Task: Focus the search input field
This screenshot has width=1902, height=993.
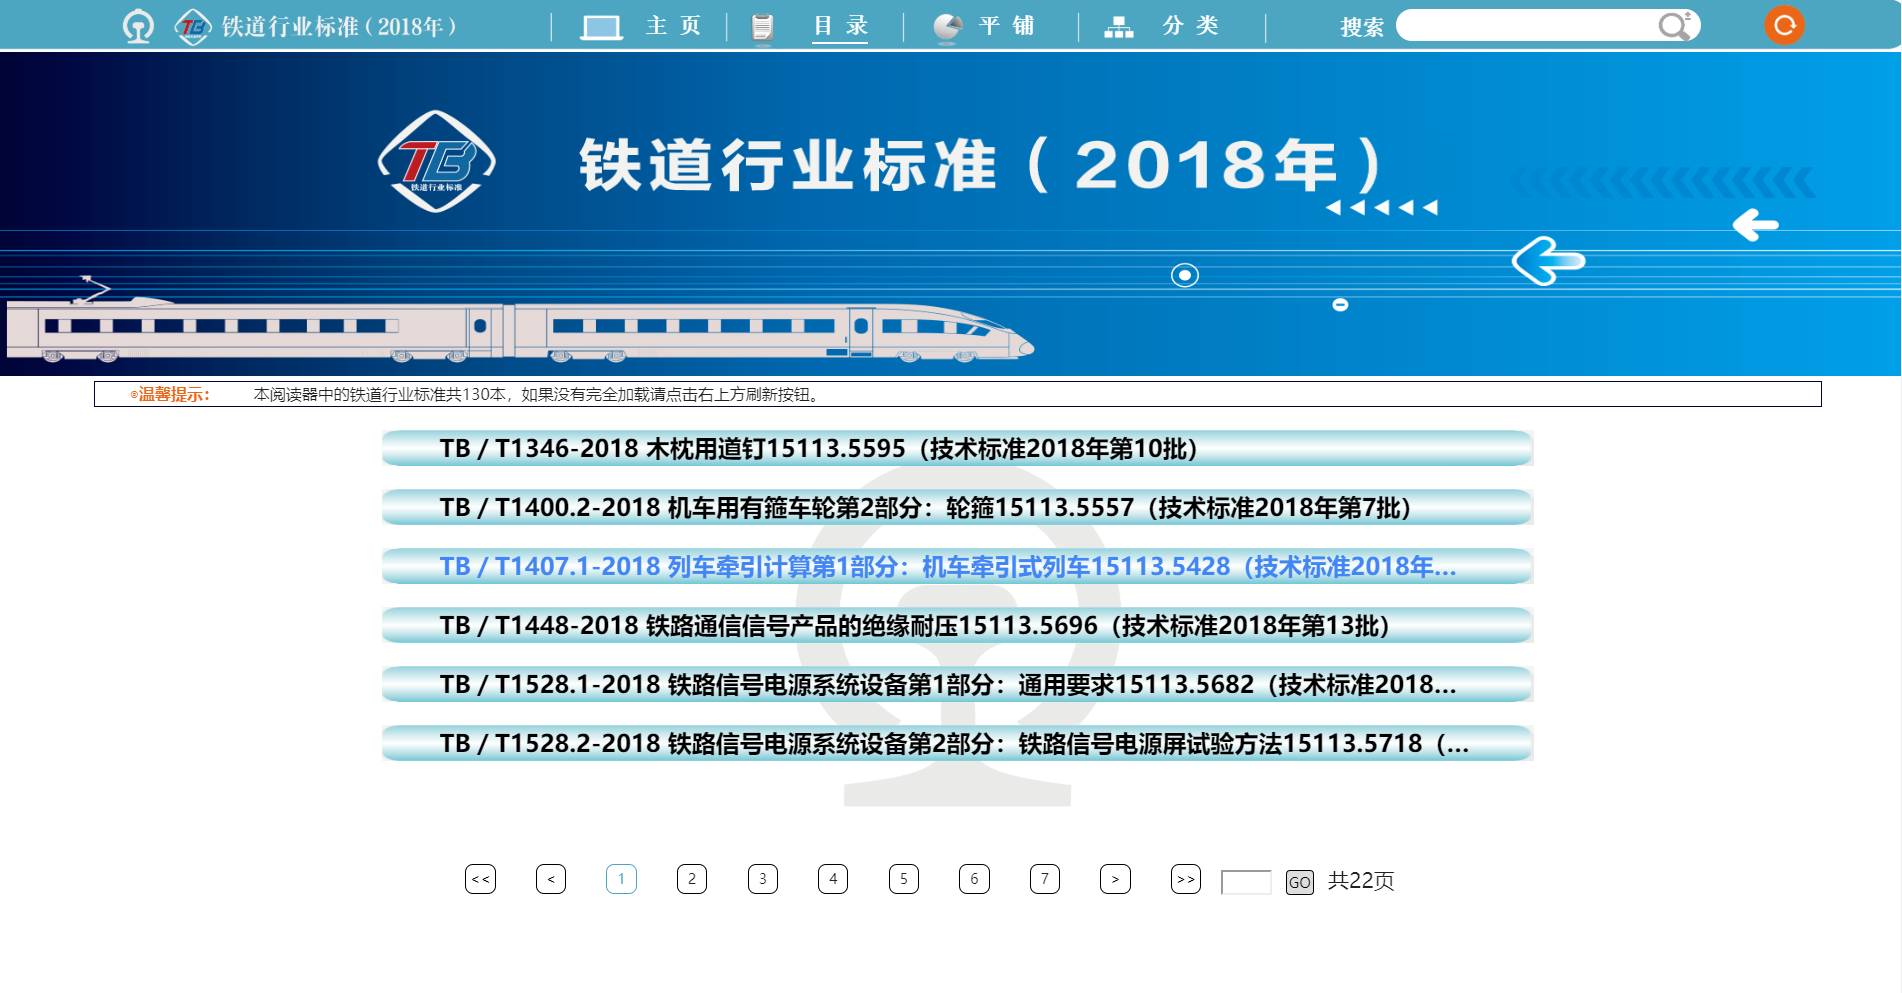Action: pos(1528,25)
